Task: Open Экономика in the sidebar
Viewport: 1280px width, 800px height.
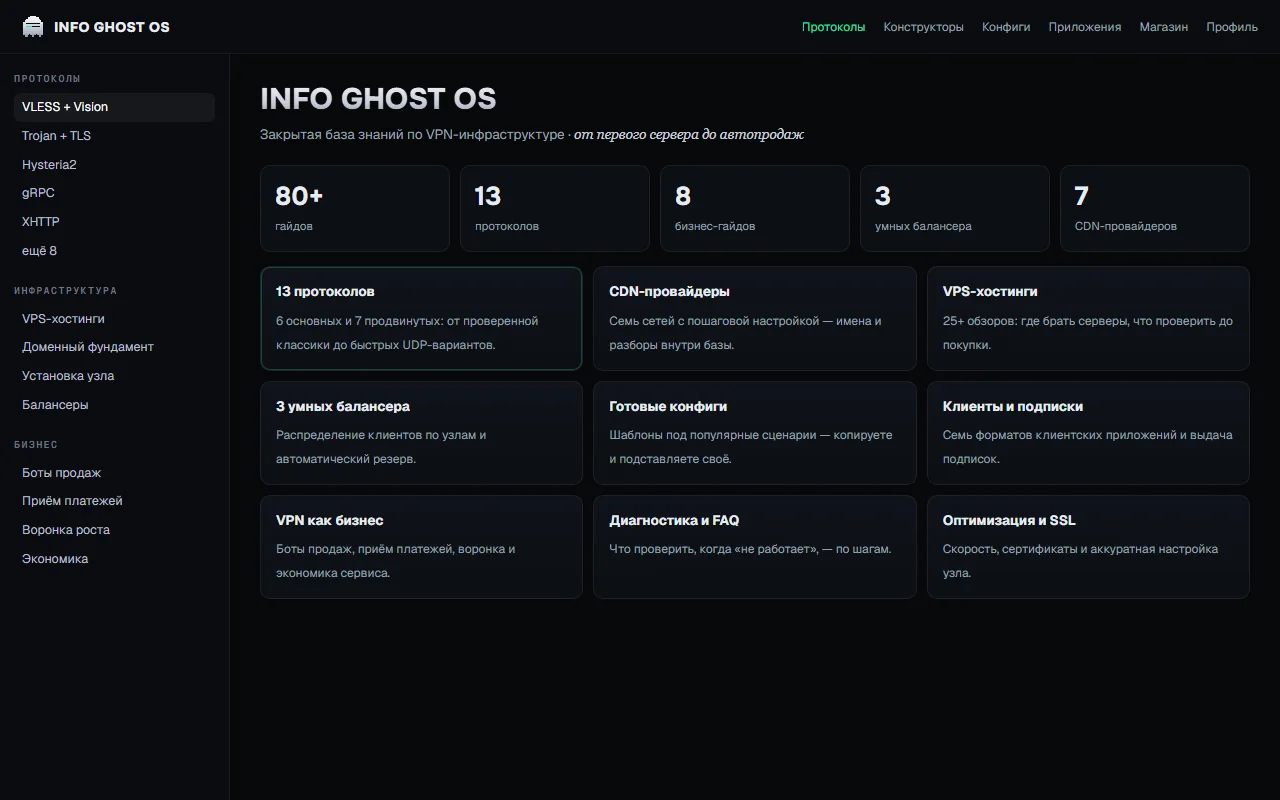Action: pyautogui.click(x=114, y=559)
